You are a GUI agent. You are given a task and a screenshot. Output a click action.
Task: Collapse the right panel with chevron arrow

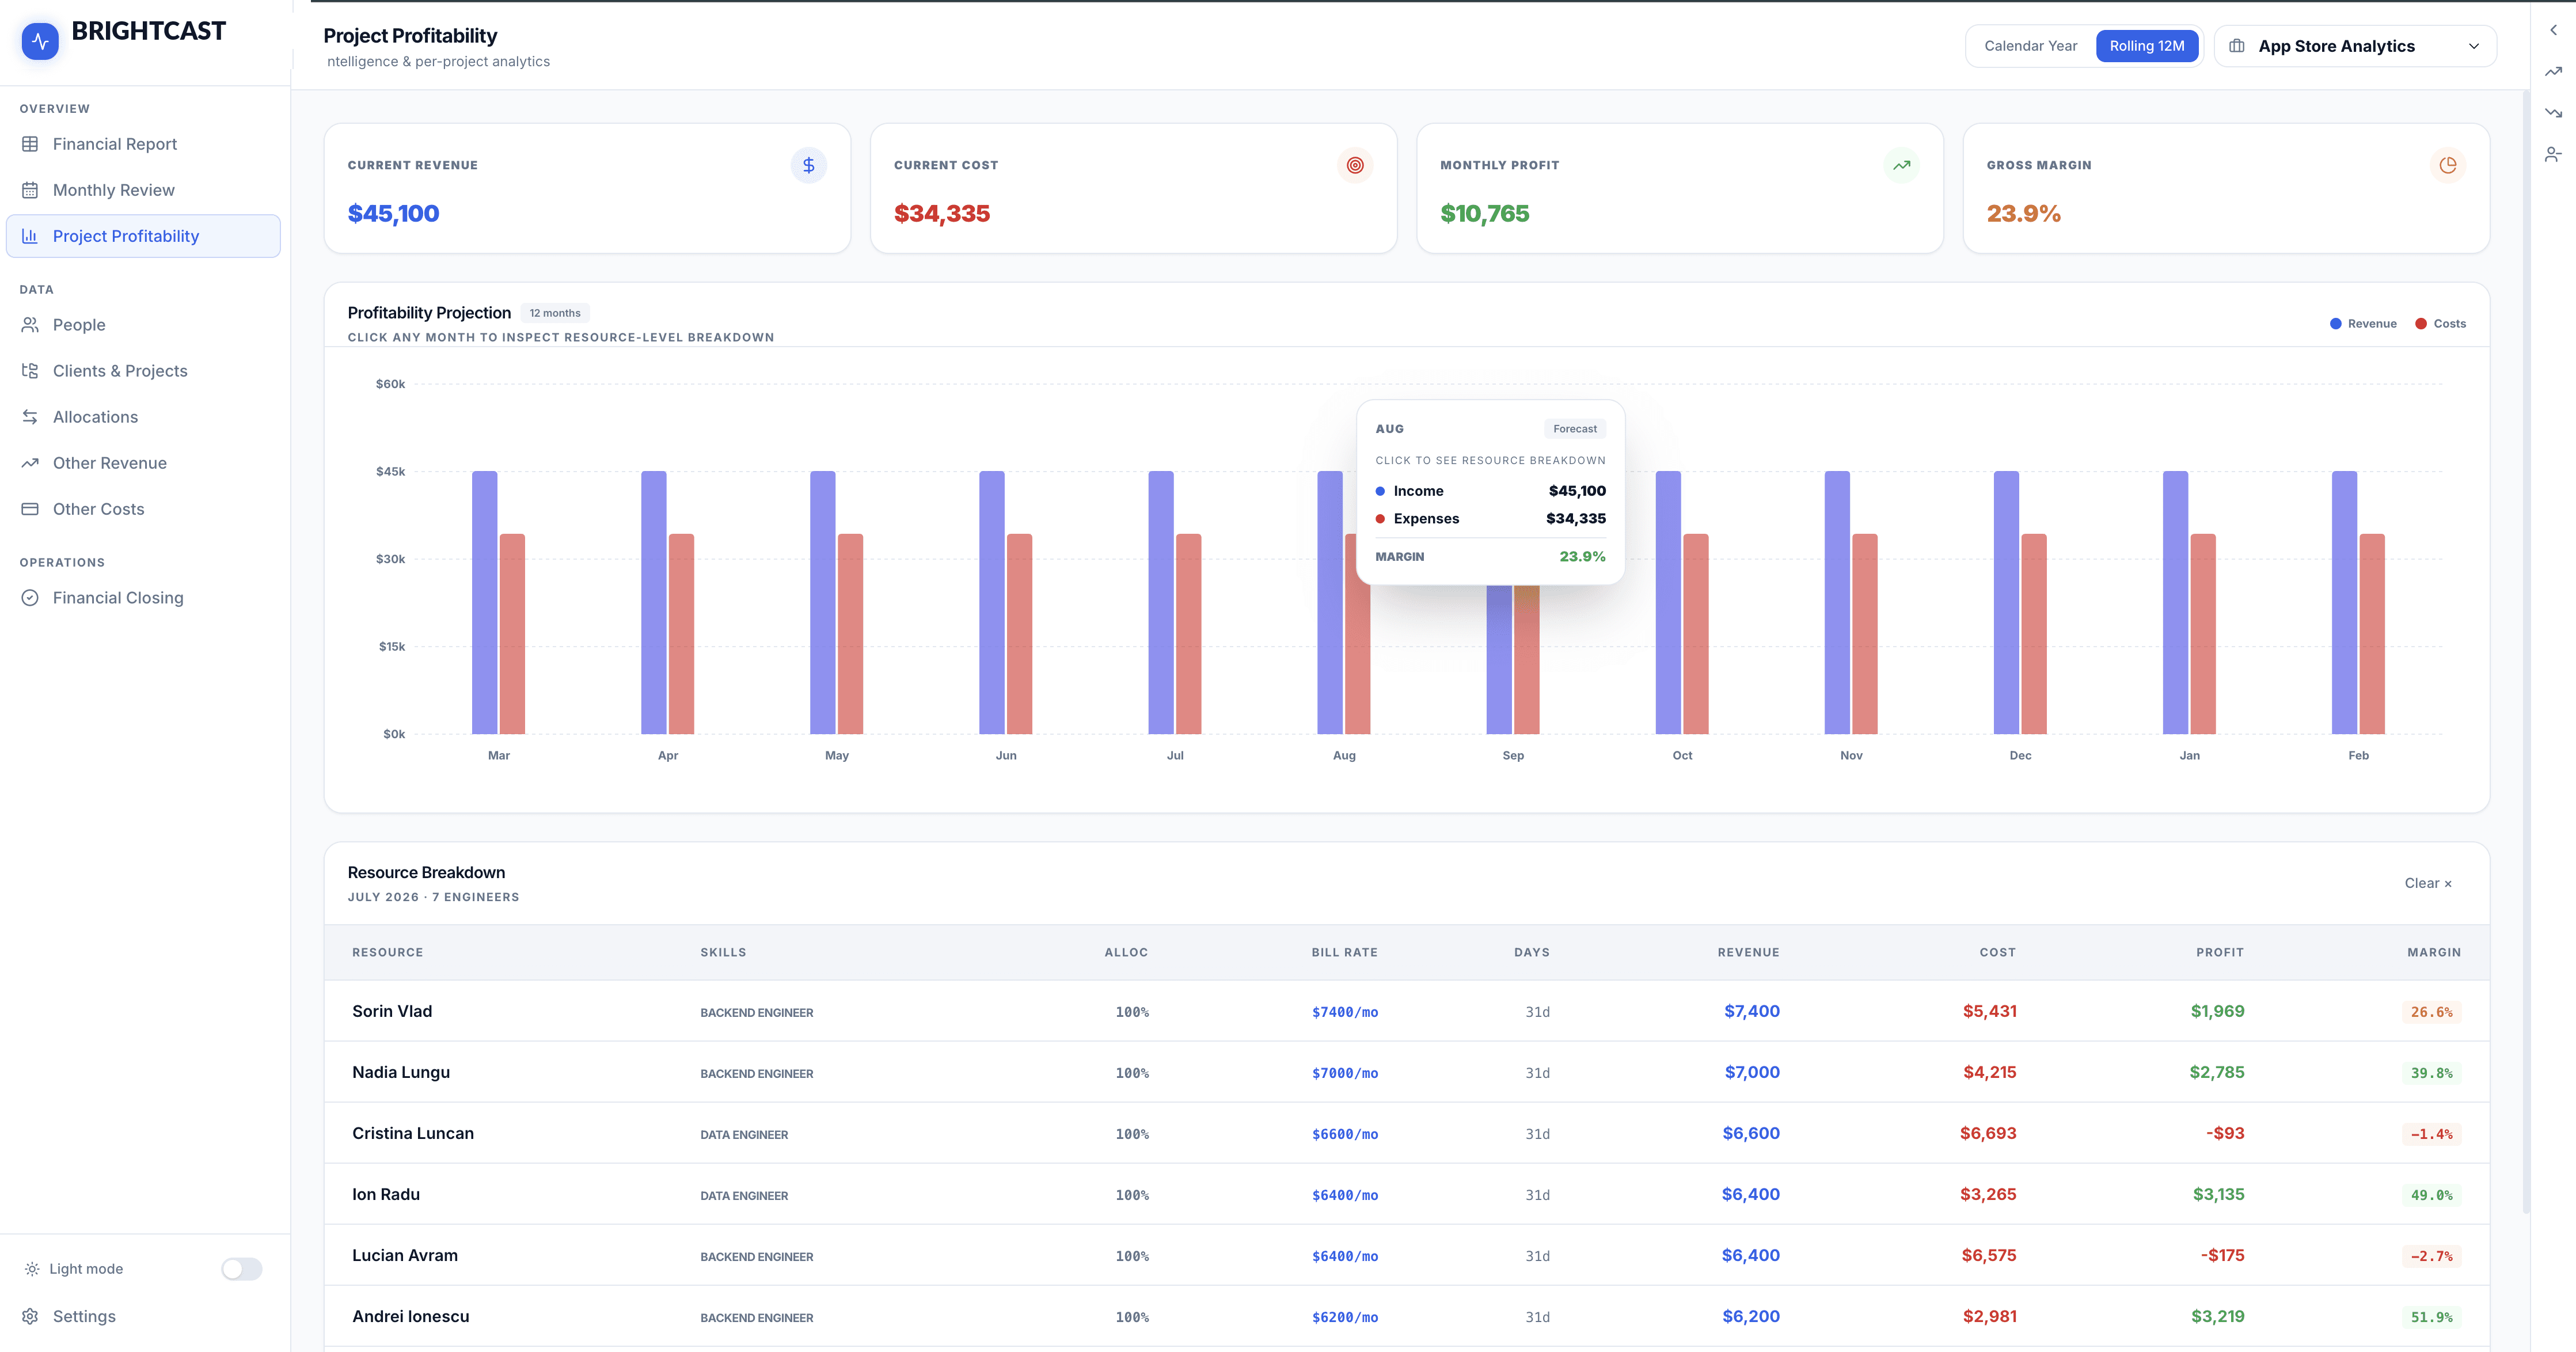point(2553,30)
